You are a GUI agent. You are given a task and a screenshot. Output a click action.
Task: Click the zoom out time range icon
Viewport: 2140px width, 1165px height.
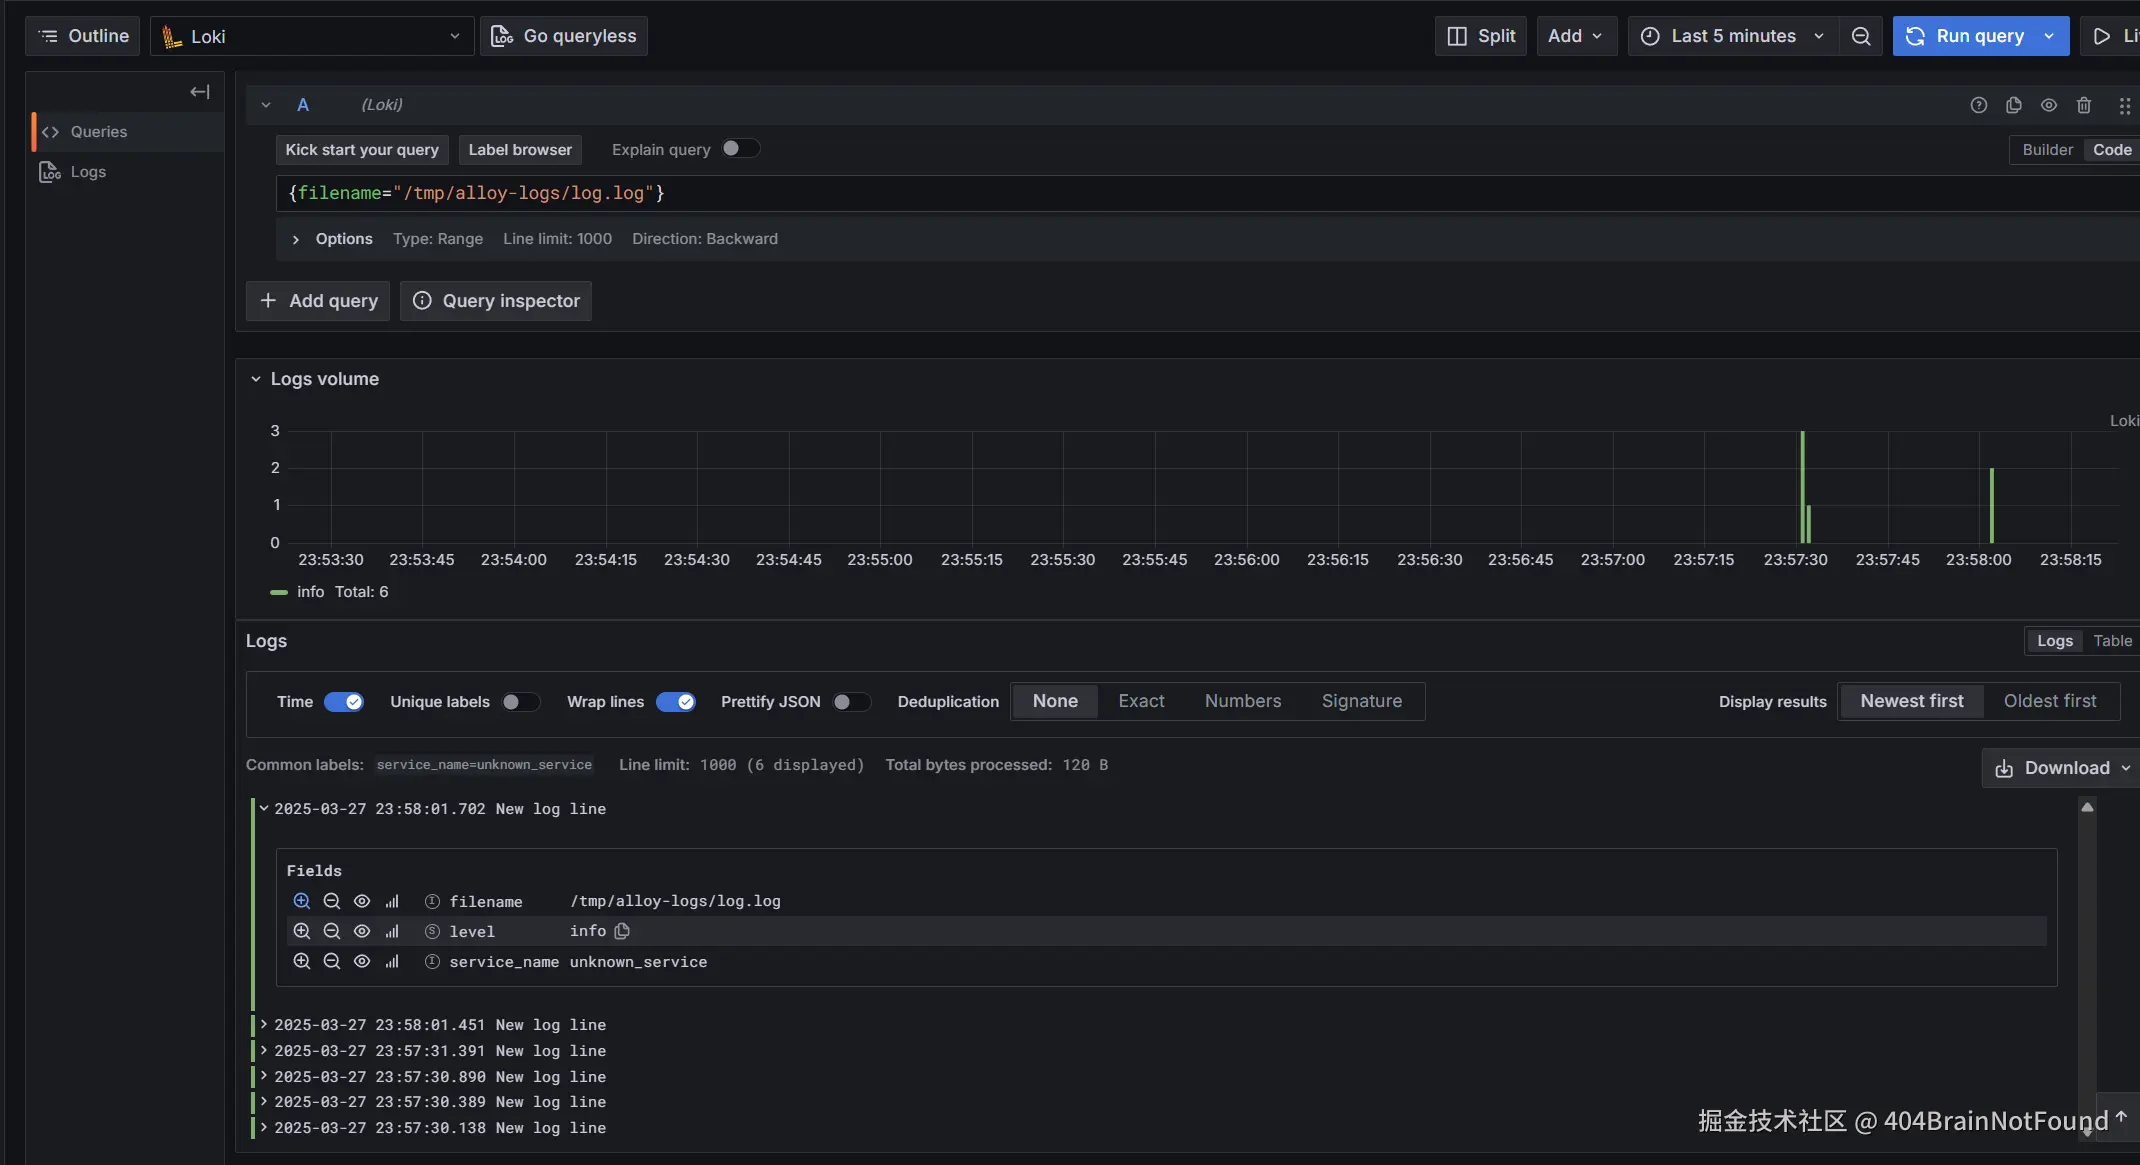pos(1860,36)
